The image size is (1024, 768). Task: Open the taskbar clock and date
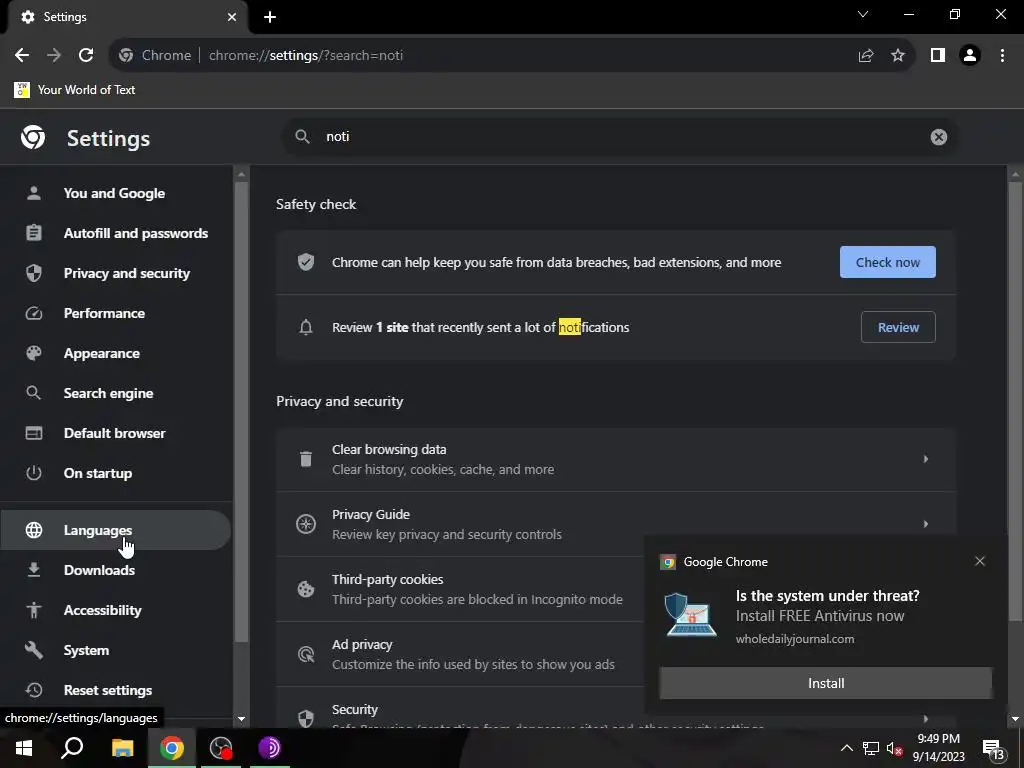click(938, 748)
